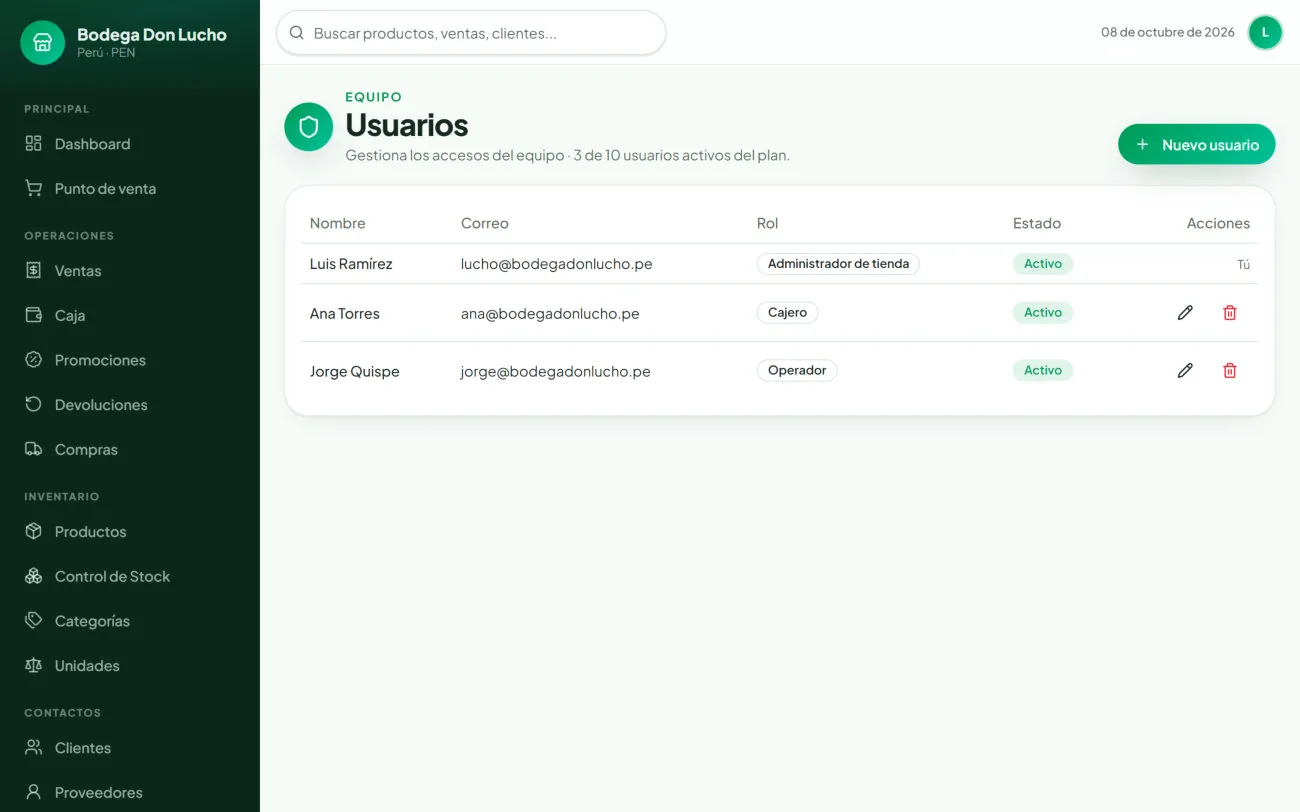Image resolution: width=1300 pixels, height=812 pixels.
Task: Open the user avatar L in header
Action: pos(1265,32)
